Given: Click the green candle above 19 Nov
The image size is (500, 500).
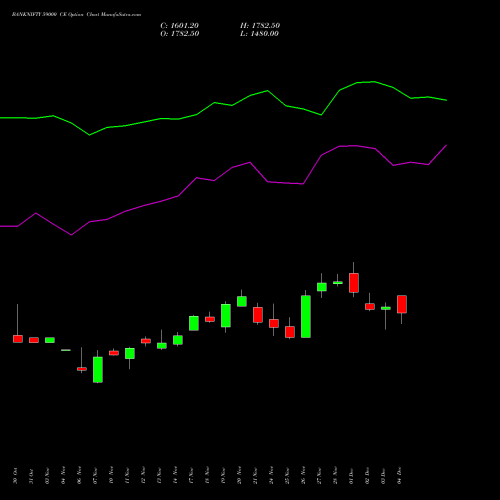Looking at the screenshot, I should [226, 315].
